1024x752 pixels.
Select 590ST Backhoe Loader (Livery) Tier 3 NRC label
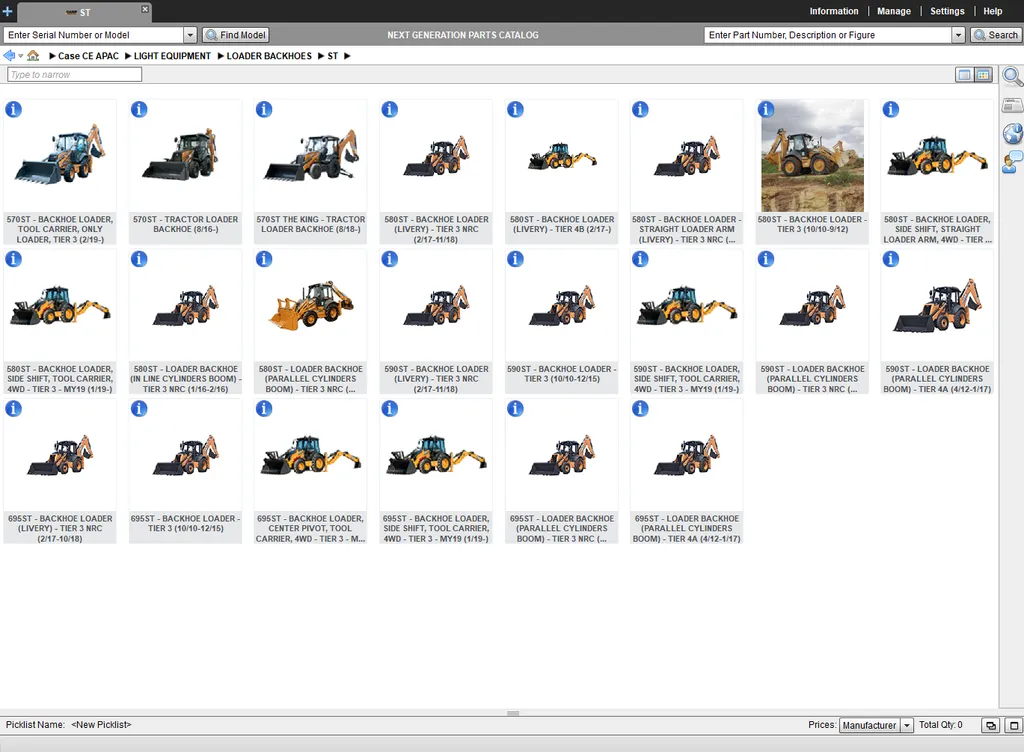(436, 379)
